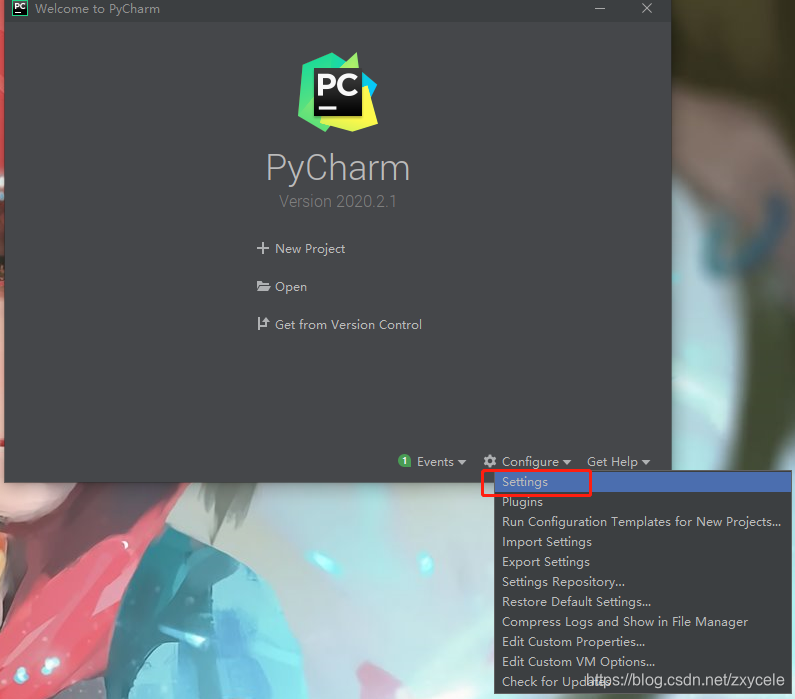Select Check for Updates menu entry

point(642,682)
